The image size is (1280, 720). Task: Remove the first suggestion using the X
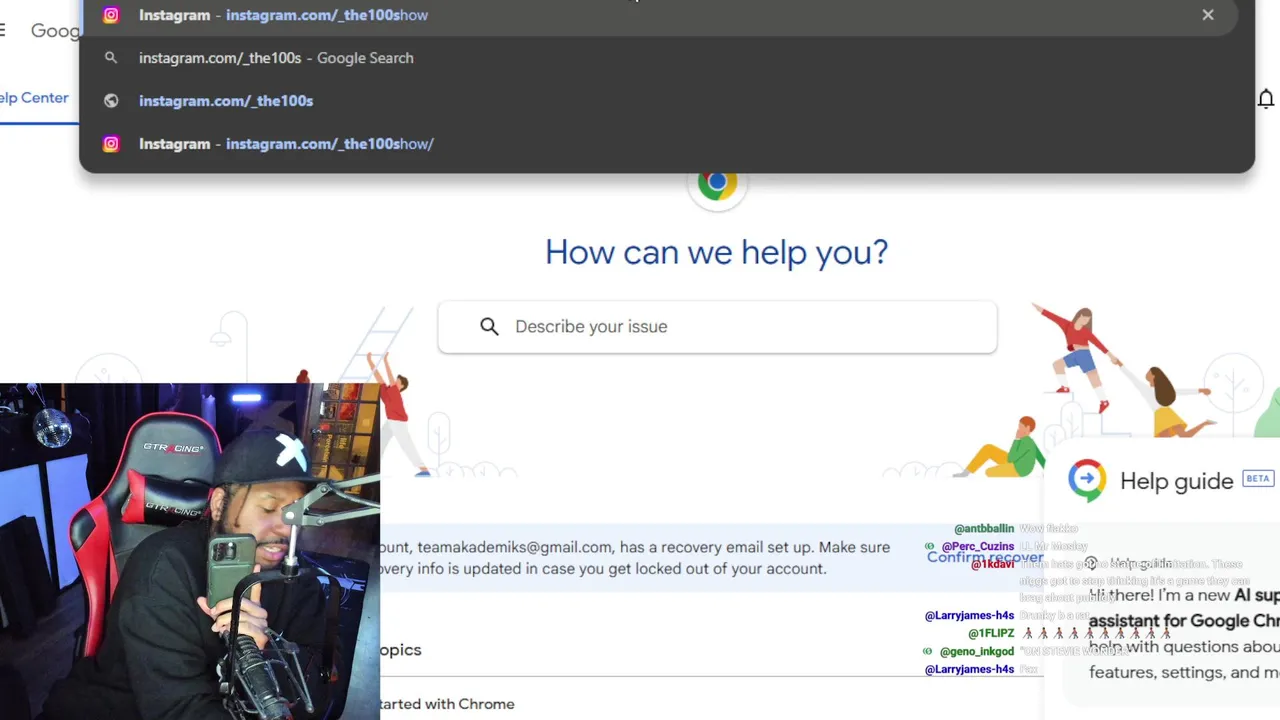pos(1208,15)
